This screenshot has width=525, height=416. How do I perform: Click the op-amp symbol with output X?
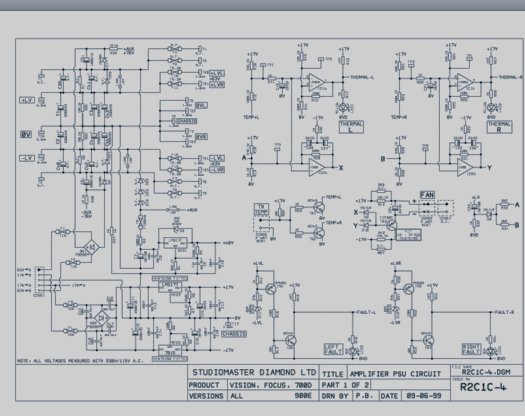[316, 167]
